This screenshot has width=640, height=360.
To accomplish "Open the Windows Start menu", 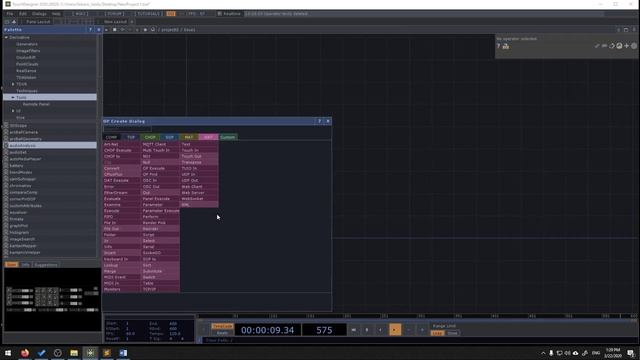I will pos(8,353).
